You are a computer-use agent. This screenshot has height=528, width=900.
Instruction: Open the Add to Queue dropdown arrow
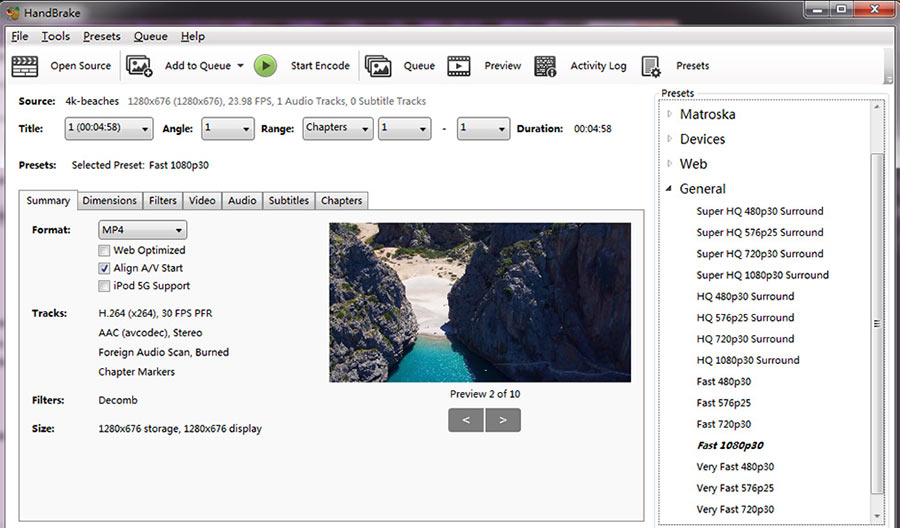[x=240, y=65]
